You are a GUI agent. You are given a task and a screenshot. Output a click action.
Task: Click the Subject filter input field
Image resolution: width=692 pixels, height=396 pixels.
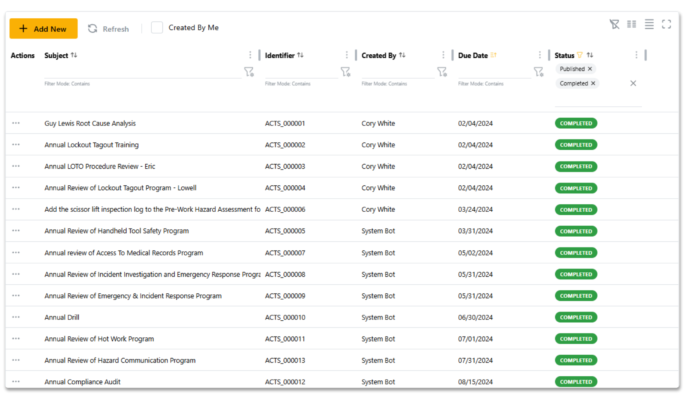143,72
